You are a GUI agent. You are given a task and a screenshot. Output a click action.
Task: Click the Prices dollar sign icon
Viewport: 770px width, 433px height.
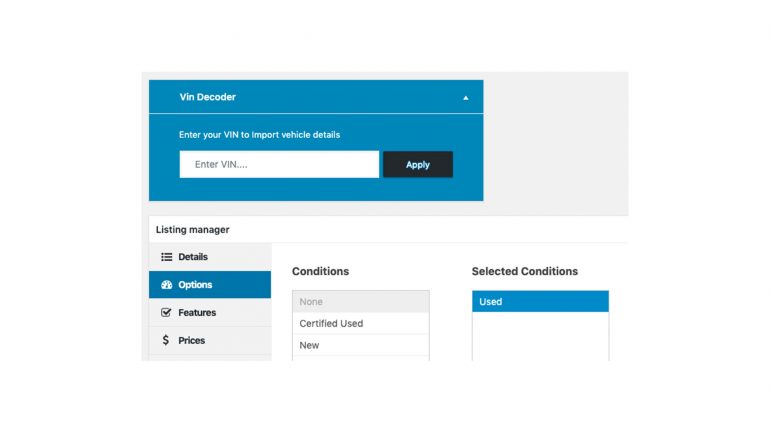tap(165, 340)
